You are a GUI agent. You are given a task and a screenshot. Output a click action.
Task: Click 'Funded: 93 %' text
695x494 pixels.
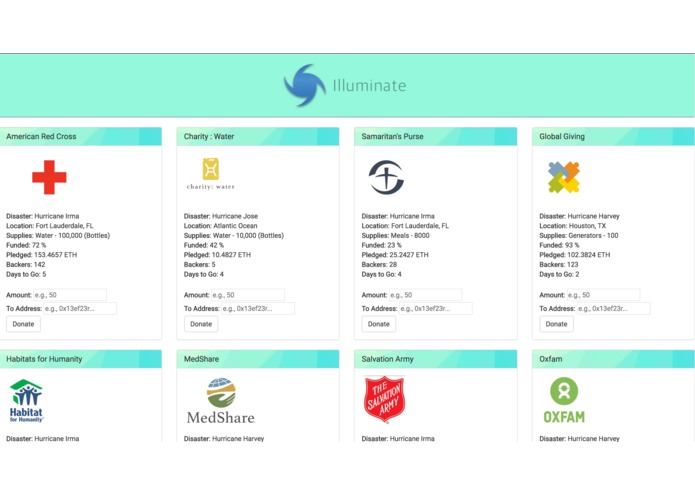559,245
